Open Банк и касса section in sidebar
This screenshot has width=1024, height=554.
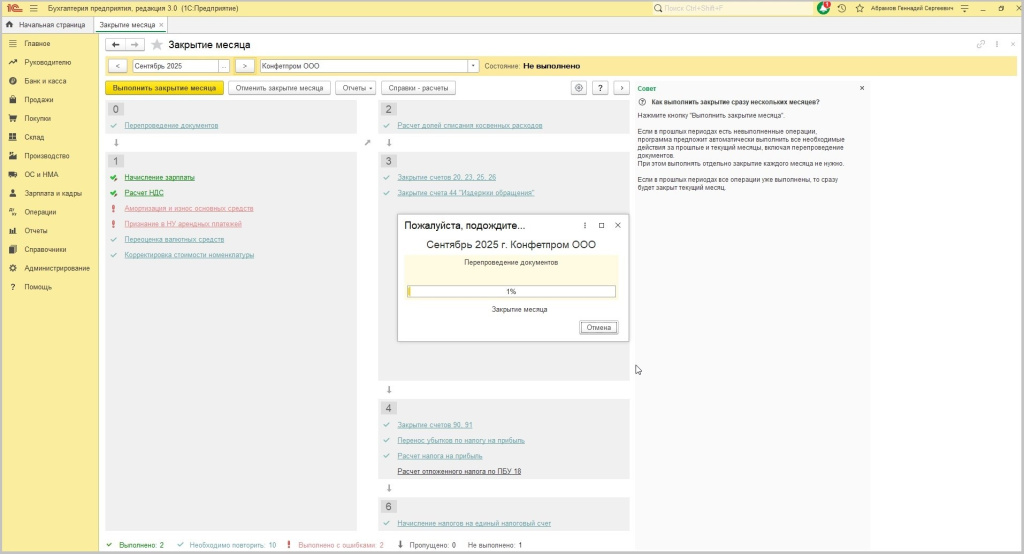(x=45, y=81)
